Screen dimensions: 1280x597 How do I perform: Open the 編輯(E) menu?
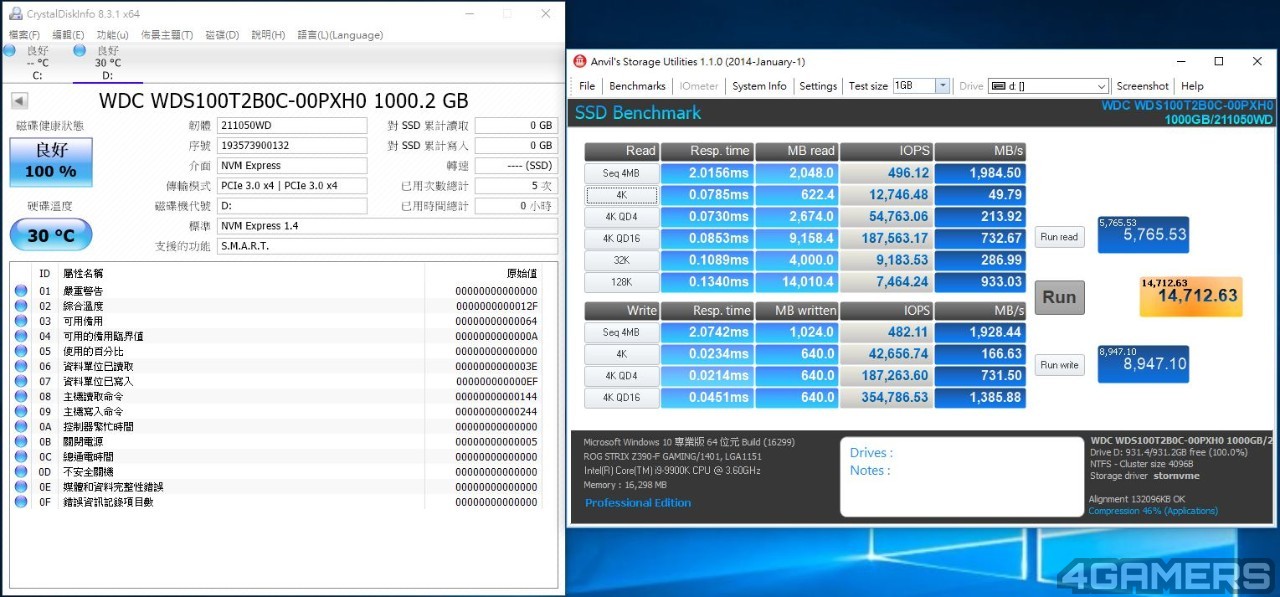pos(67,35)
